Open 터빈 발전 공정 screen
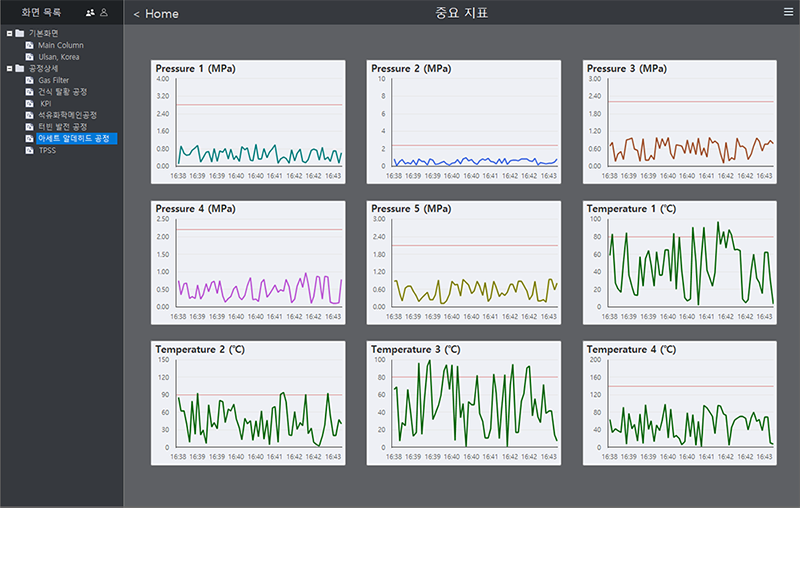Image resolution: width=800 pixels, height=580 pixels. [62, 127]
